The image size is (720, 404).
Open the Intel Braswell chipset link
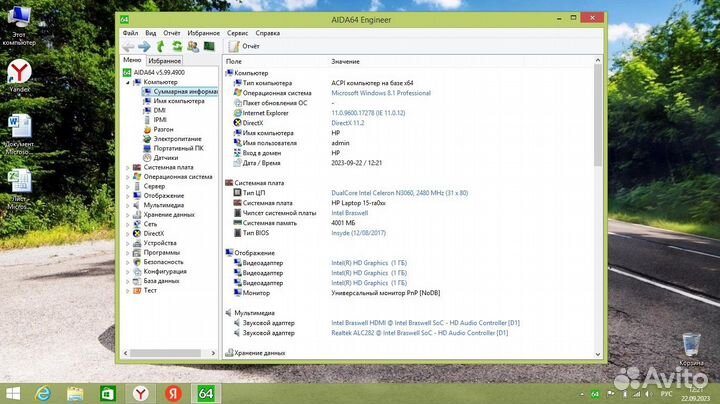pyautogui.click(x=349, y=213)
